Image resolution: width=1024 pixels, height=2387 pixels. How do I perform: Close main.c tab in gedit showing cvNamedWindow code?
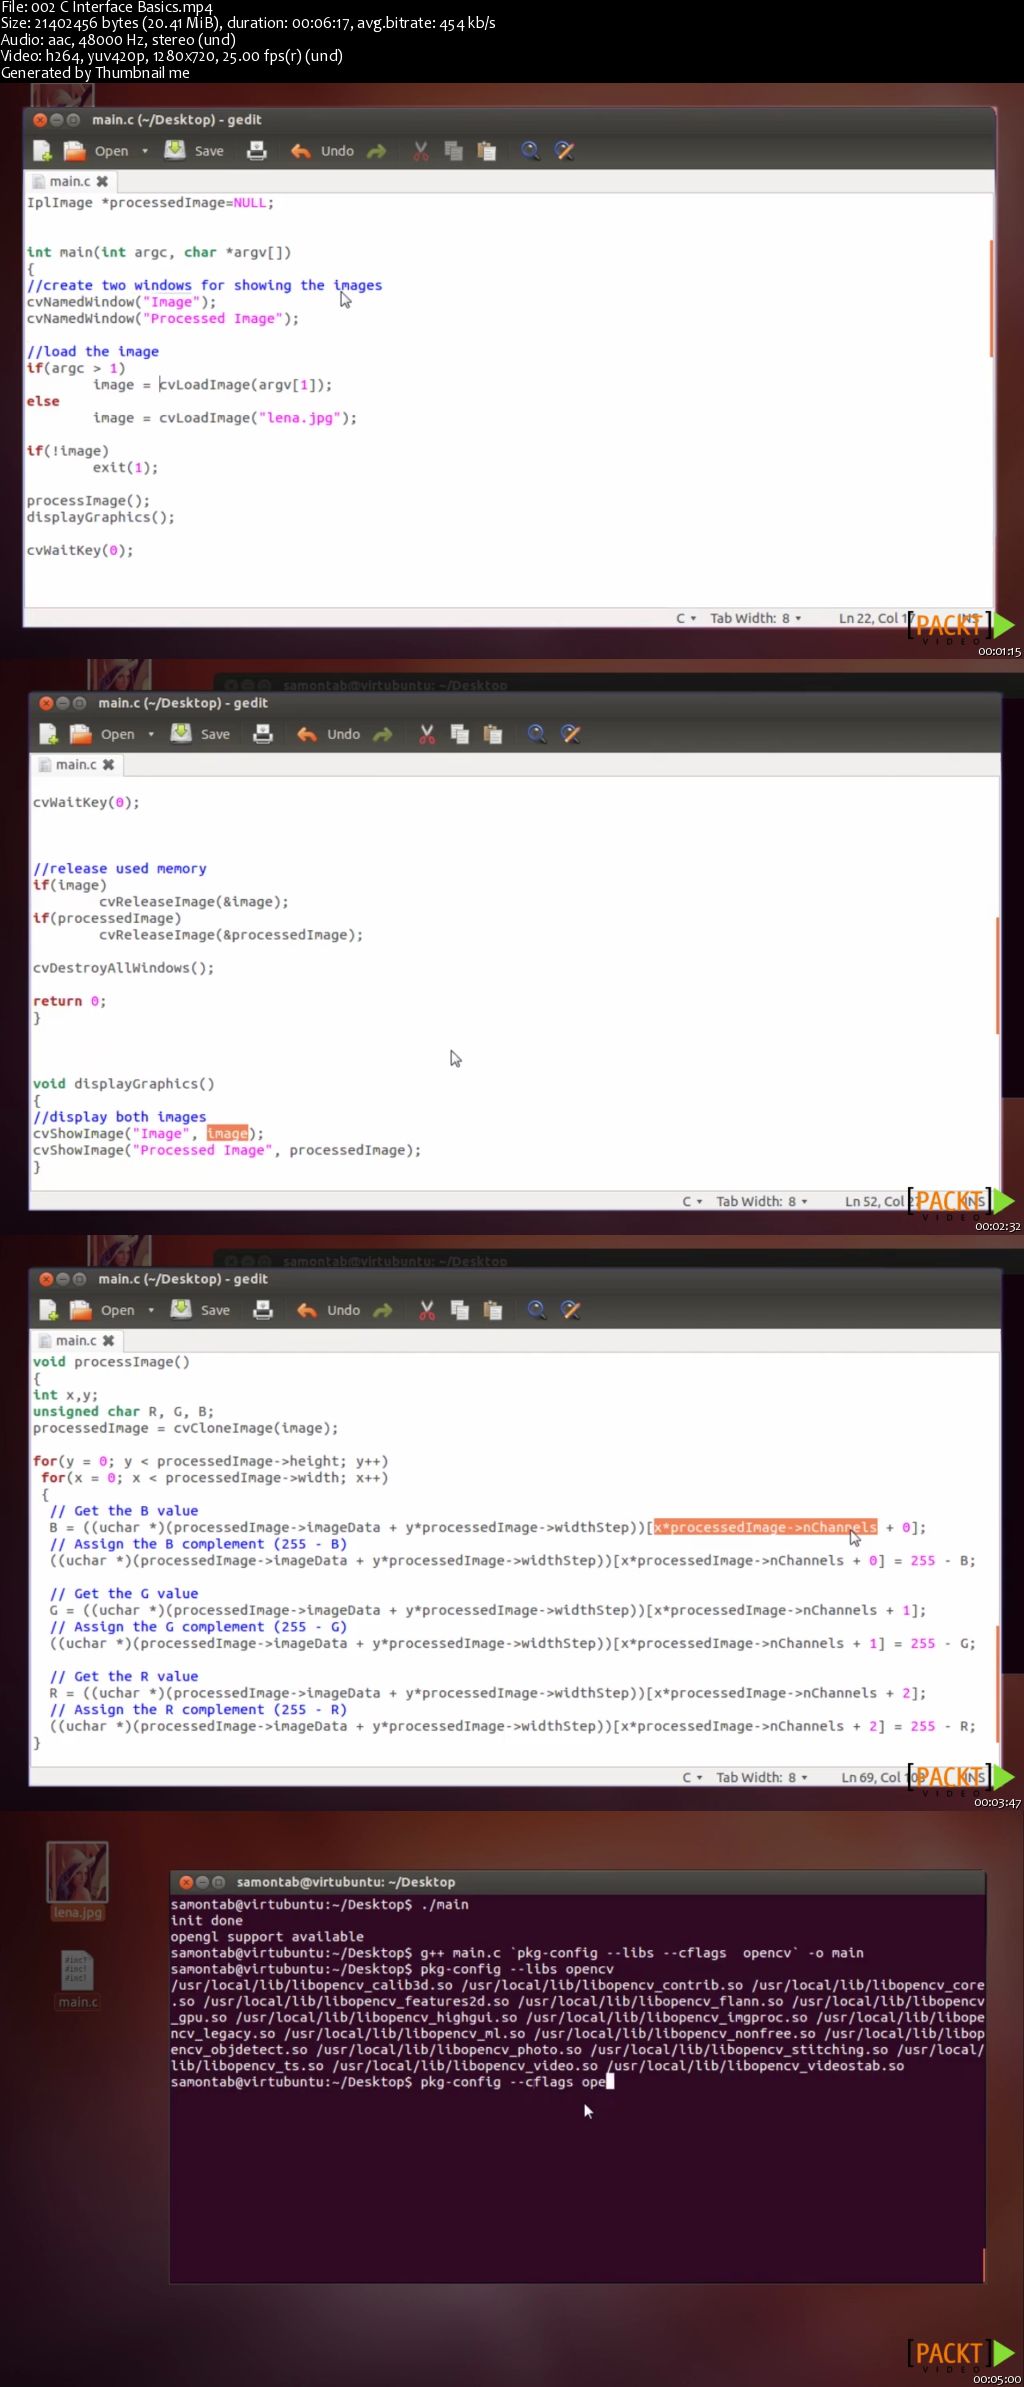pos(102,181)
